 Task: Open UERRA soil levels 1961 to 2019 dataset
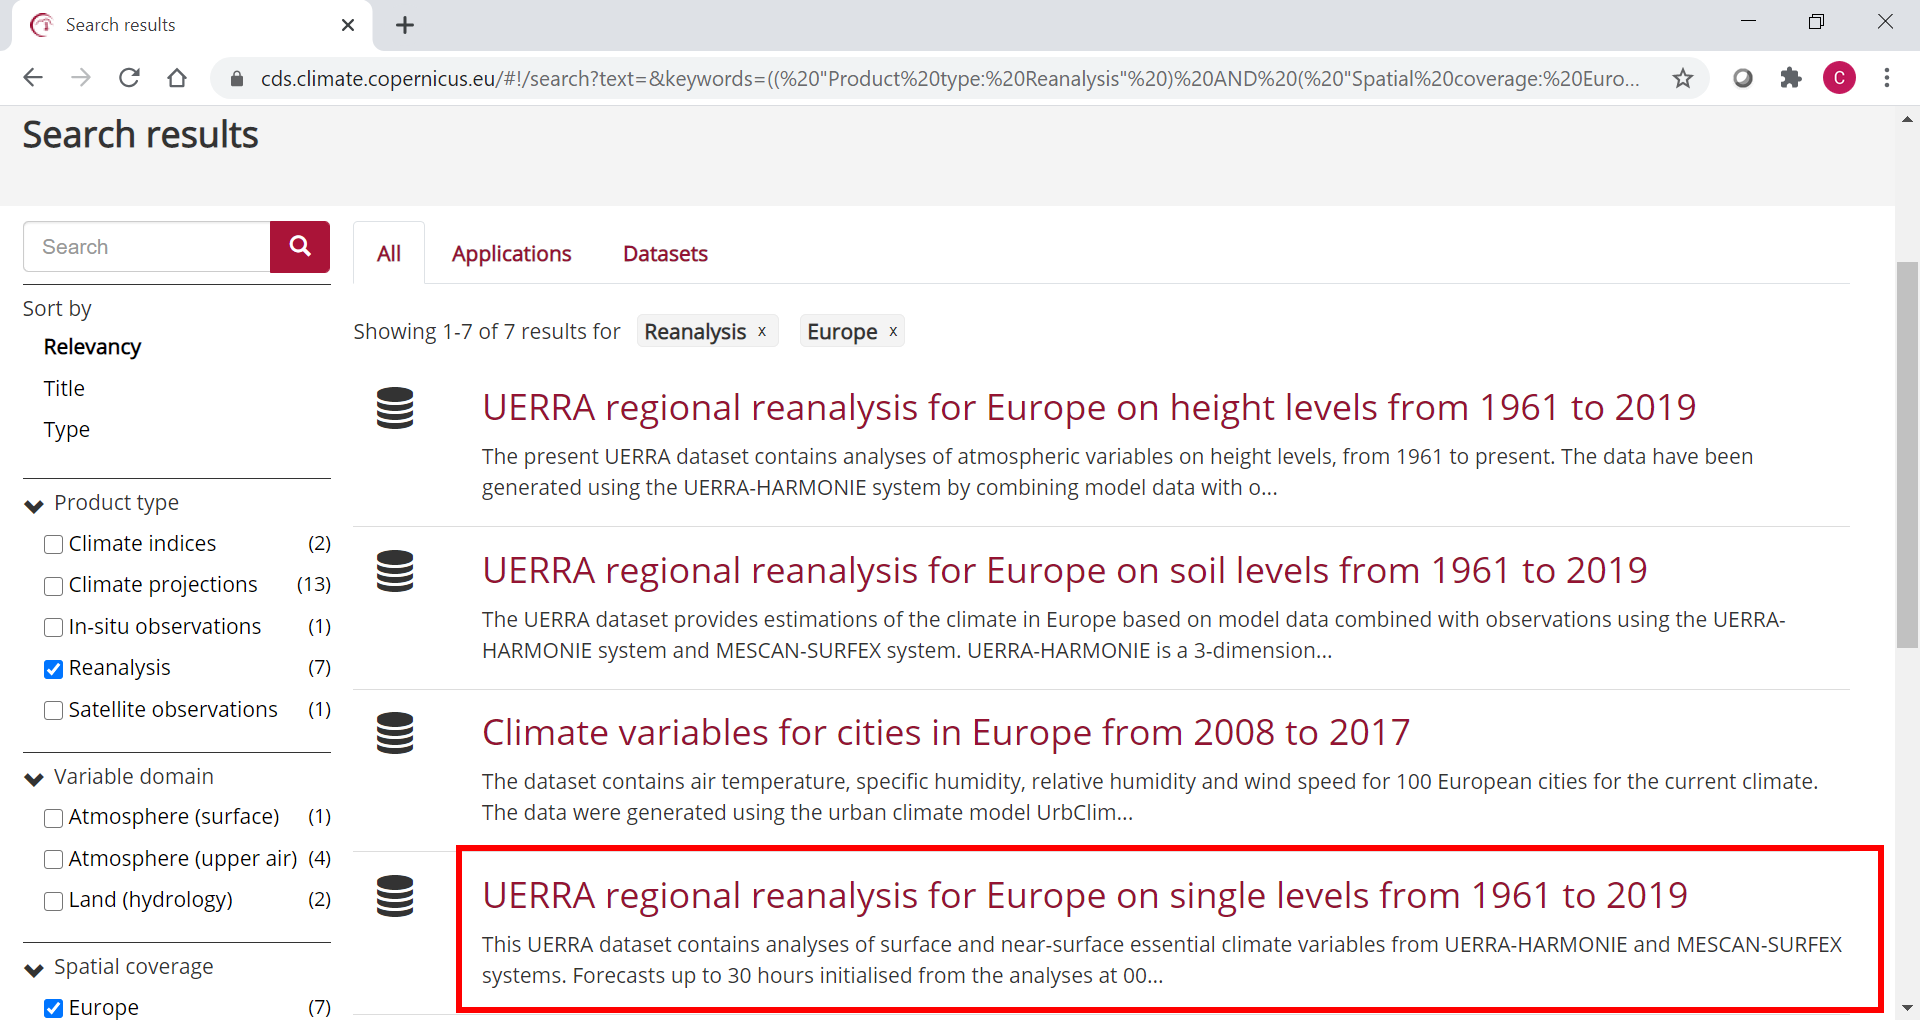(x=1065, y=570)
